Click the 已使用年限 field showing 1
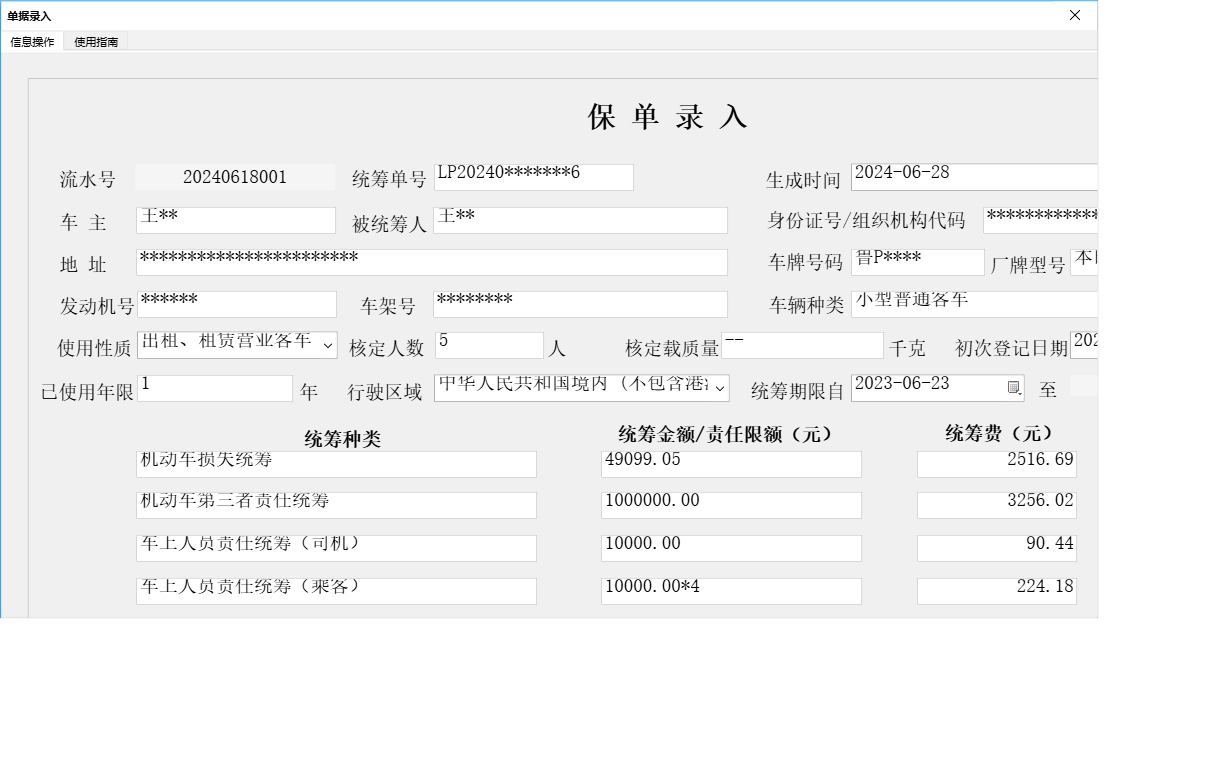The height and width of the screenshot is (767, 1230). (x=213, y=388)
